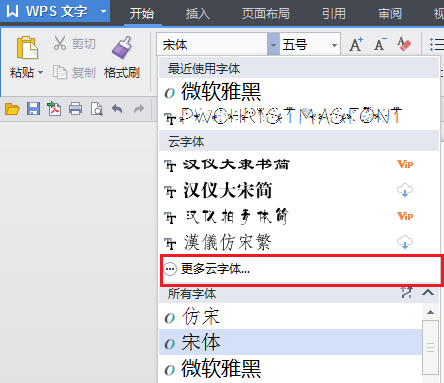Choose cloud font 汉仪柏青体简
444x383 pixels.
coord(299,216)
